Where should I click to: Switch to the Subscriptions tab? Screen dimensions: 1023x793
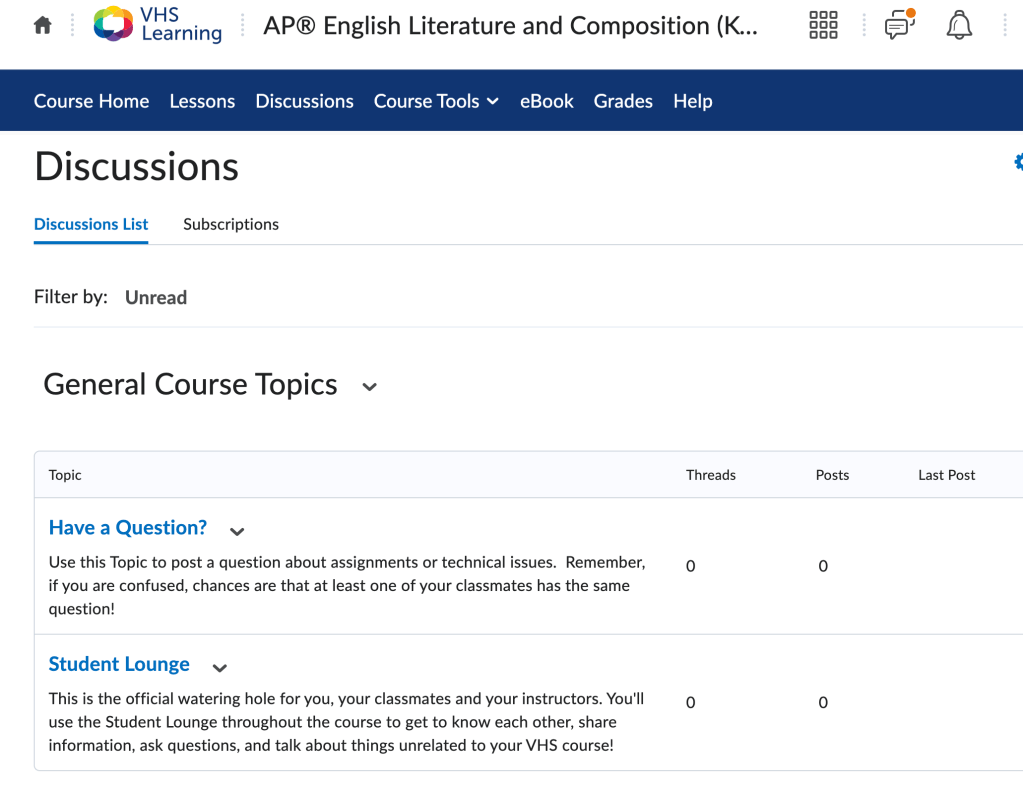pyautogui.click(x=230, y=224)
